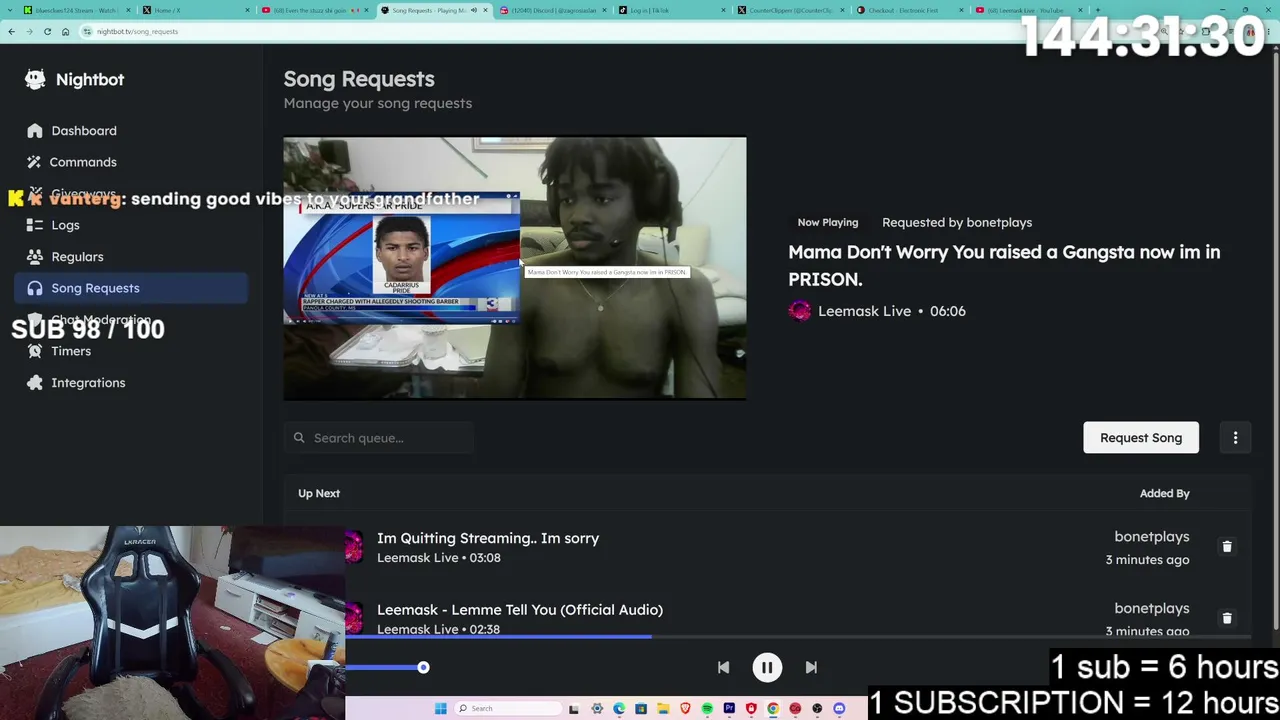Click the browser back arrow
This screenshot has width=1280, height=720.
point(11,31)
